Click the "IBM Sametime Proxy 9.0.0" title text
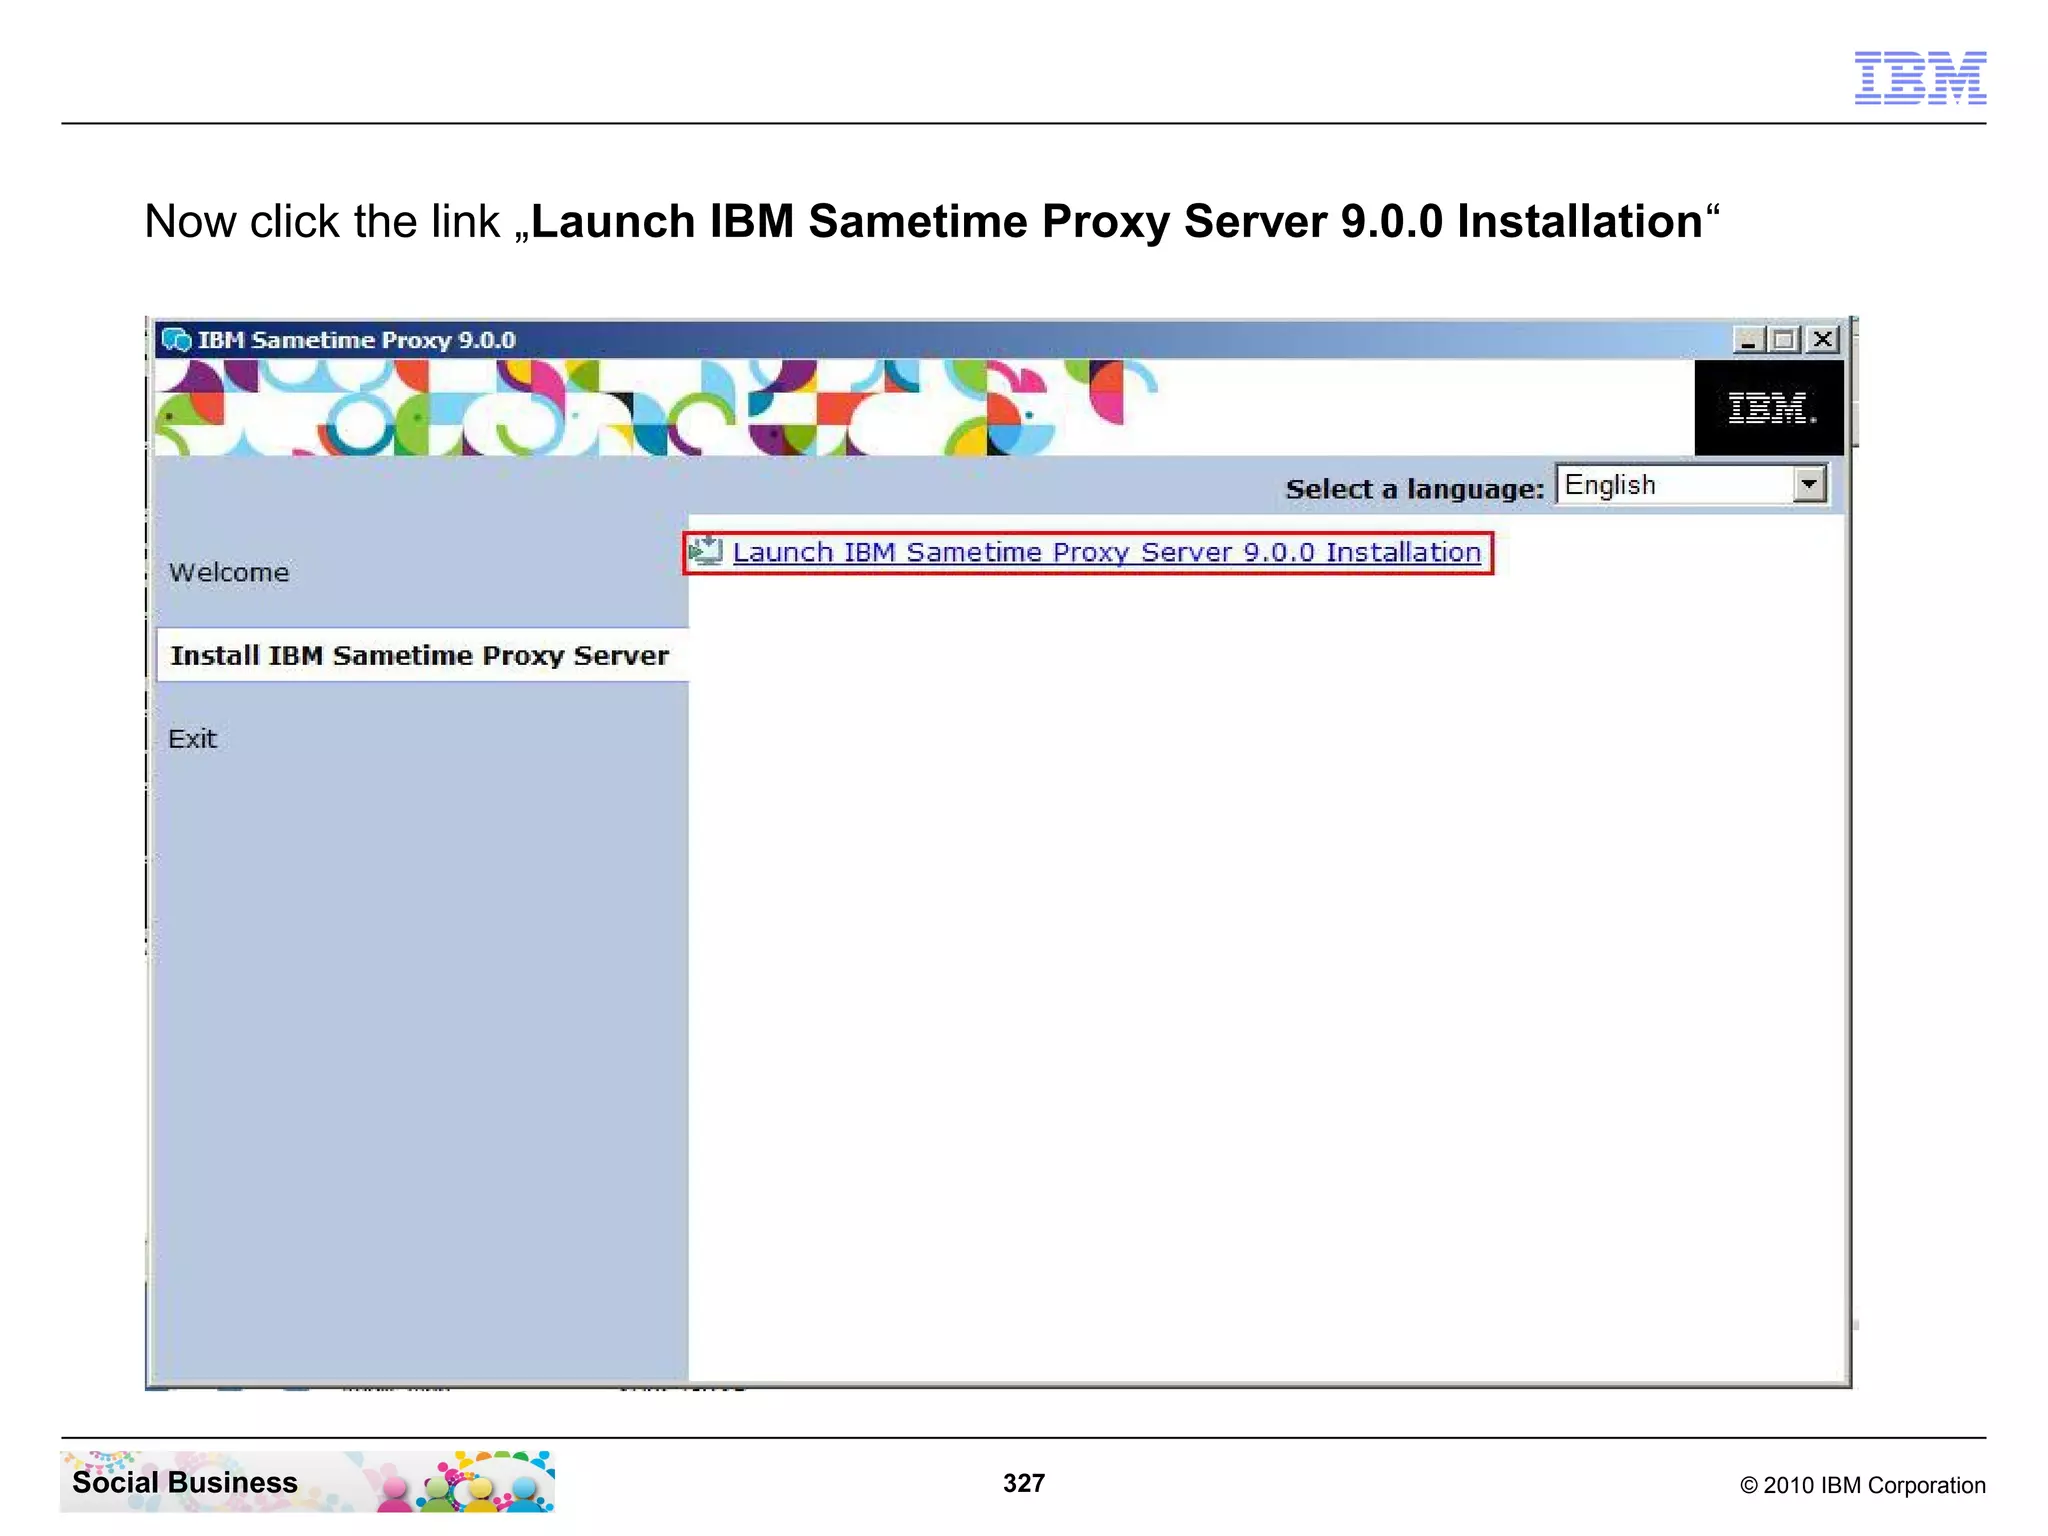The width and height of the screenshot is (2048, 1536). coord(356,340)
